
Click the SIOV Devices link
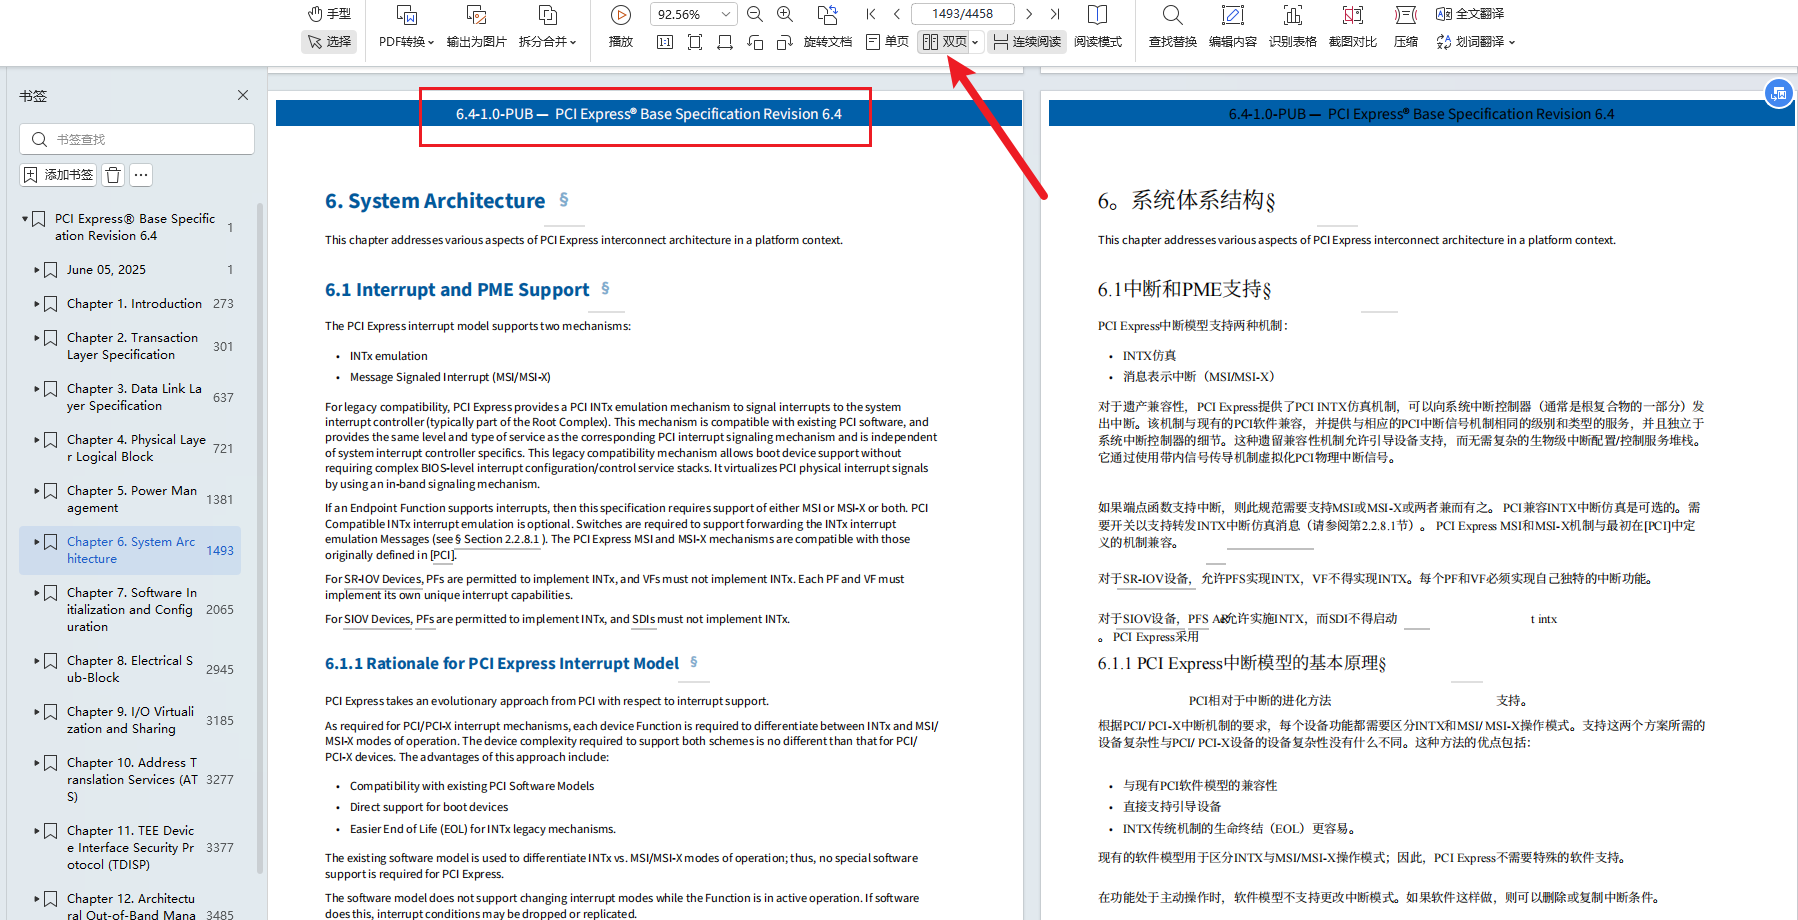pyautogui.click(x=377, y=619)
